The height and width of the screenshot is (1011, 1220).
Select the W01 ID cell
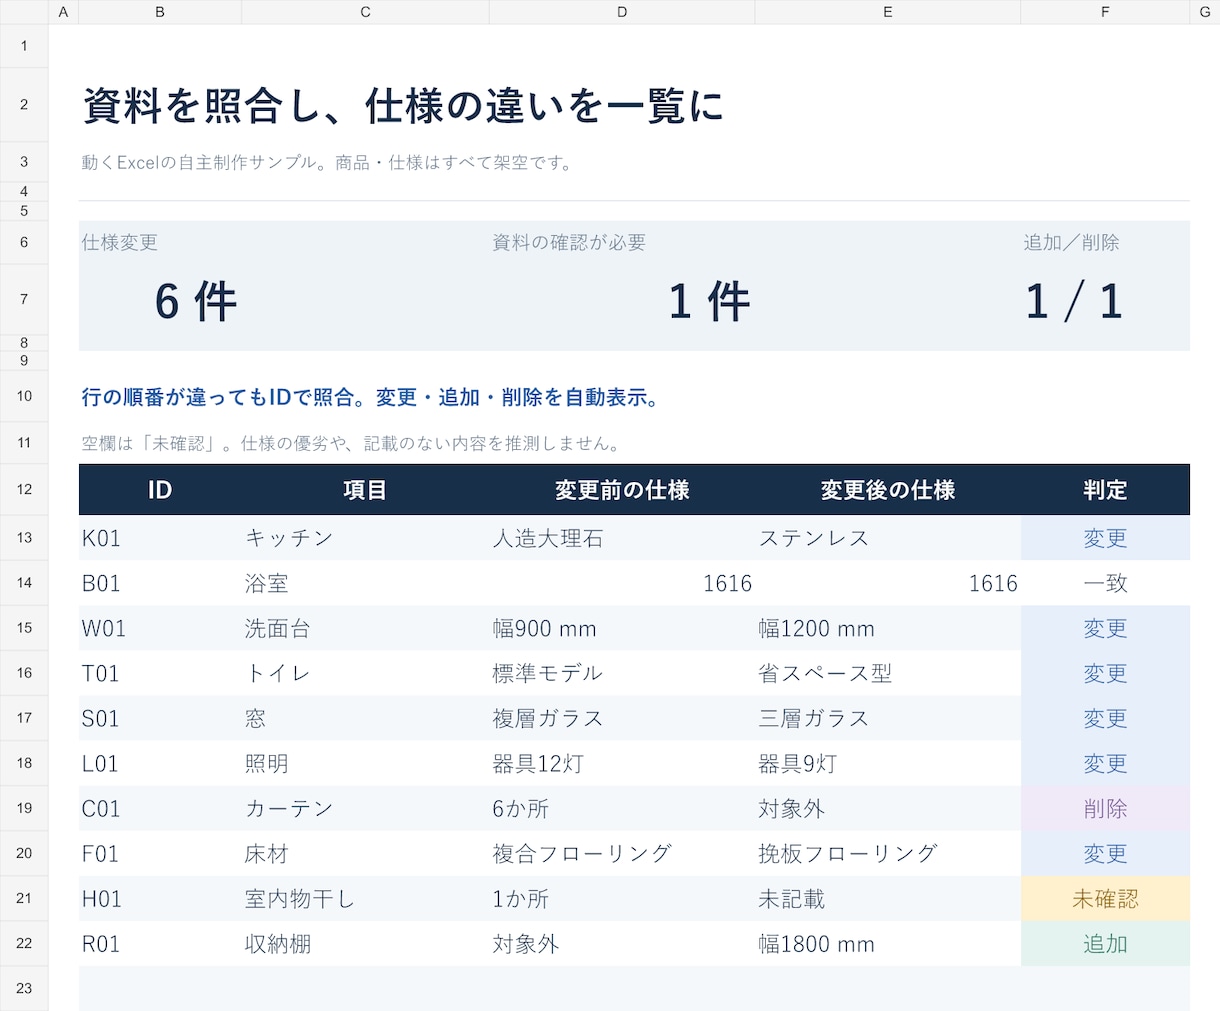(x=160, y=628)
